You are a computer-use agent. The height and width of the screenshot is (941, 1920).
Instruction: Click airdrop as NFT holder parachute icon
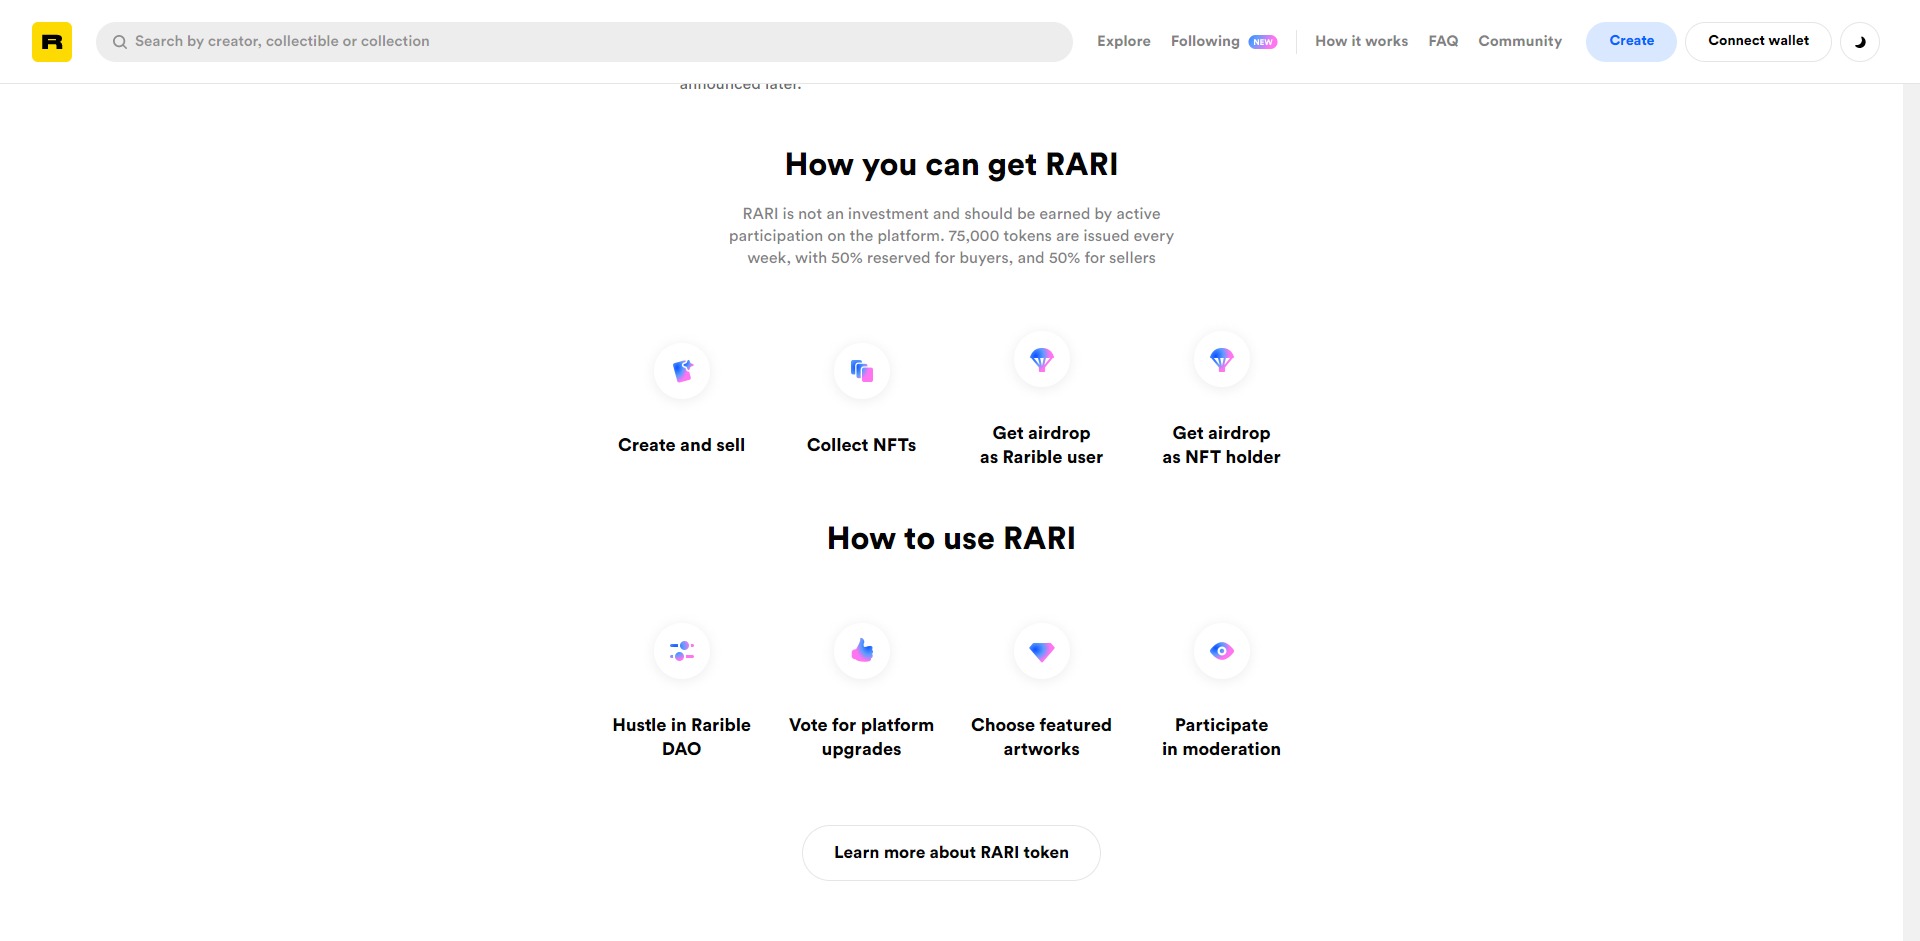pyautogui.click(x=1222, y=359)
